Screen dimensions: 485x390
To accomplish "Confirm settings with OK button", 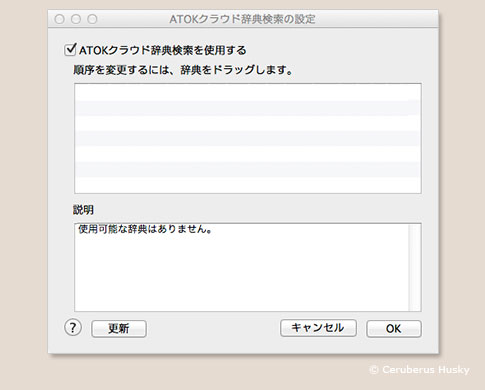I will click(x=394, y=329).
